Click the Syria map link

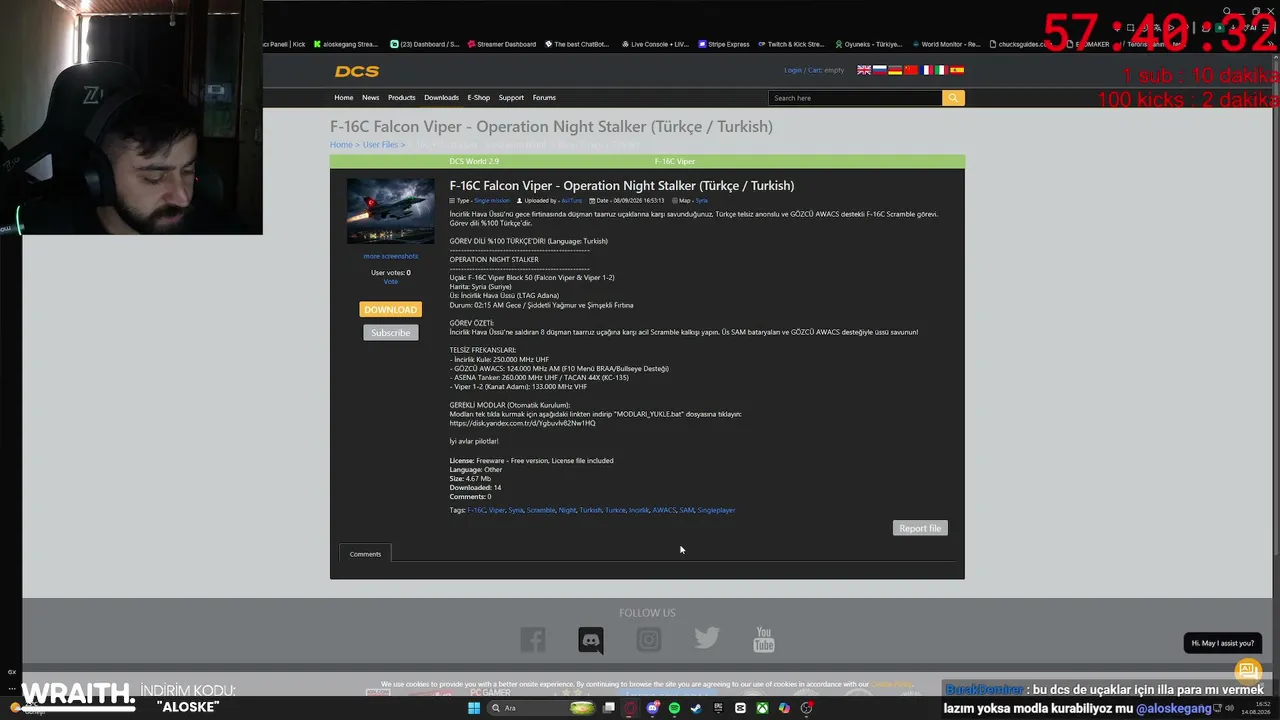pos(701,201)
